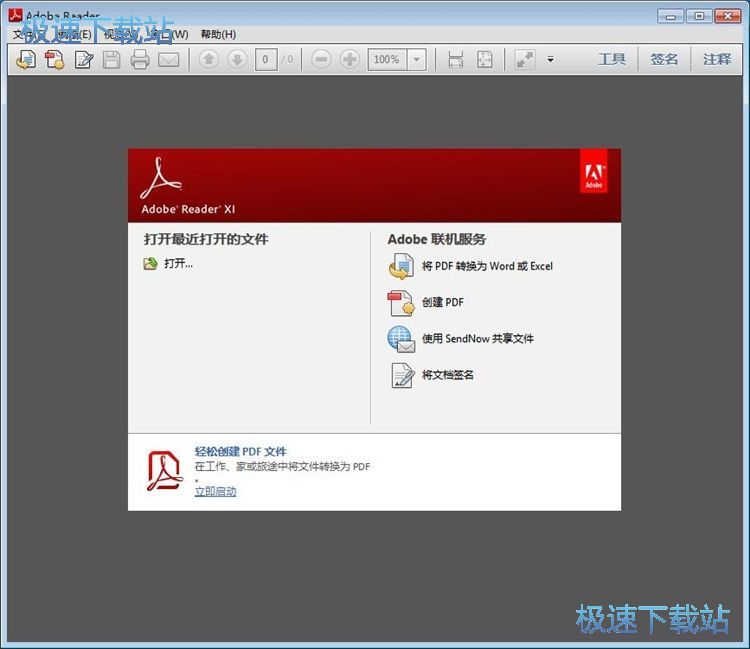The image size is (750, 649).
Task: Open the 帮助(H) menu
Action: point(218,34)
